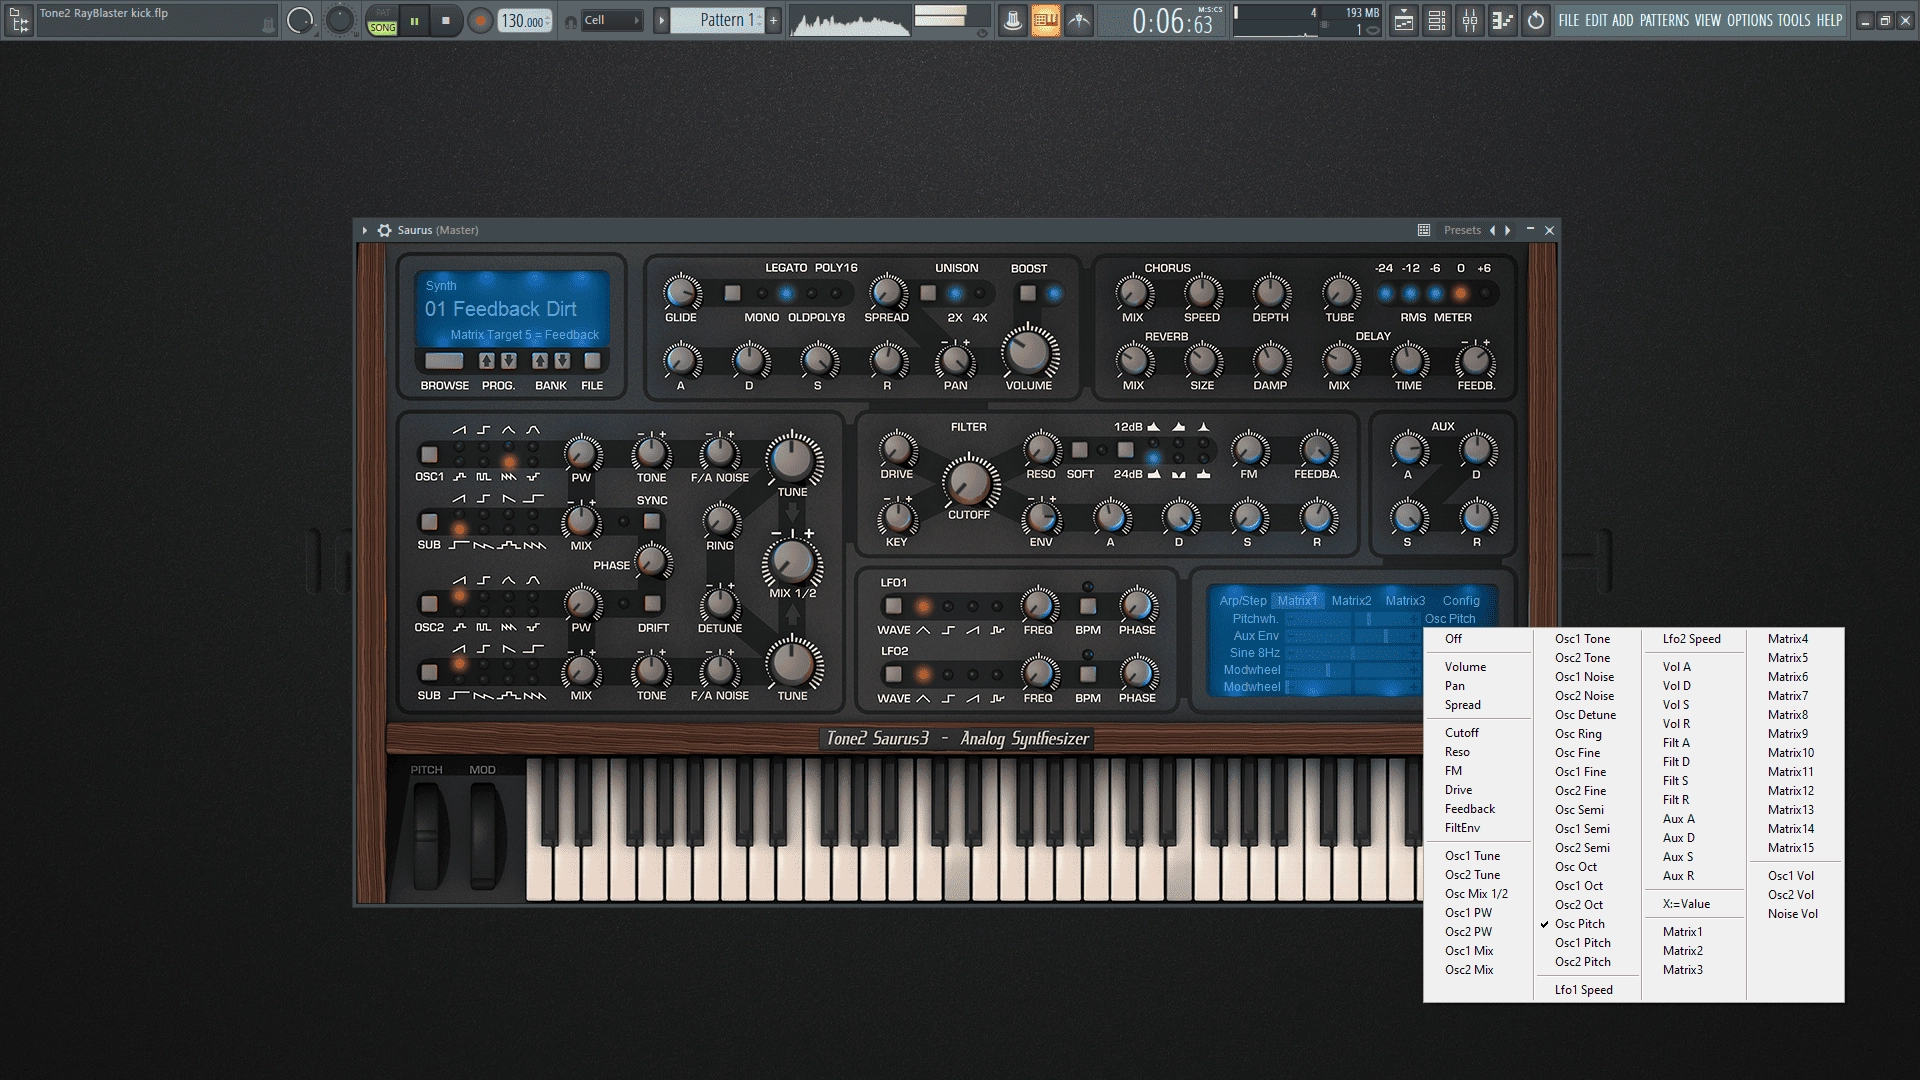Screen dimensions: 1920x1080
Task: Toggle PAT/SONG mode switch
Action: 382,21
